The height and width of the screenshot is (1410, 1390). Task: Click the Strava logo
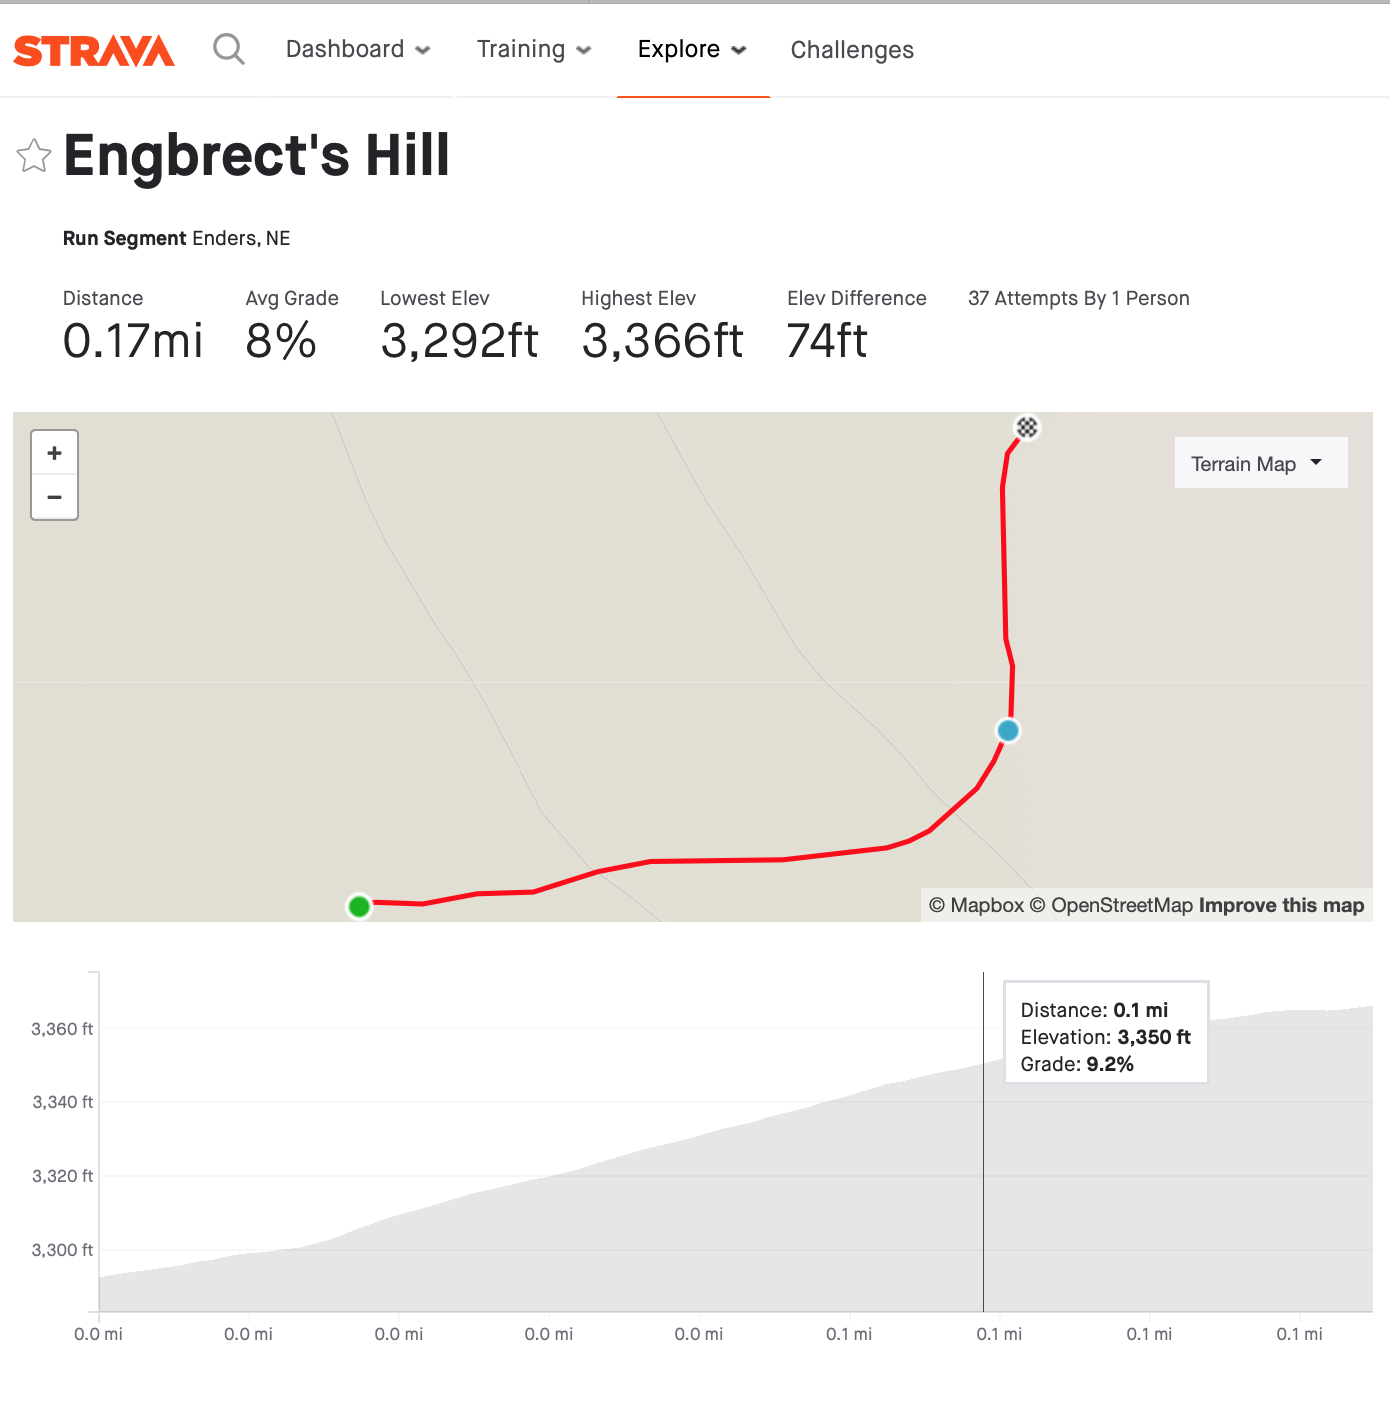[93, 49]
